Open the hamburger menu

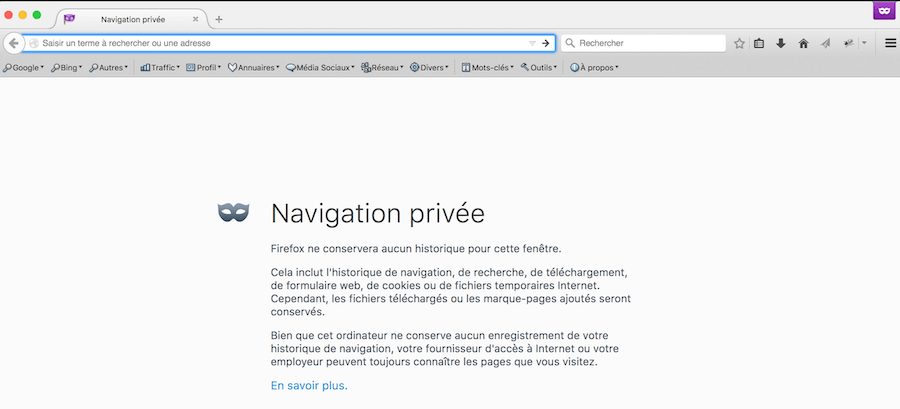point(890,43)
